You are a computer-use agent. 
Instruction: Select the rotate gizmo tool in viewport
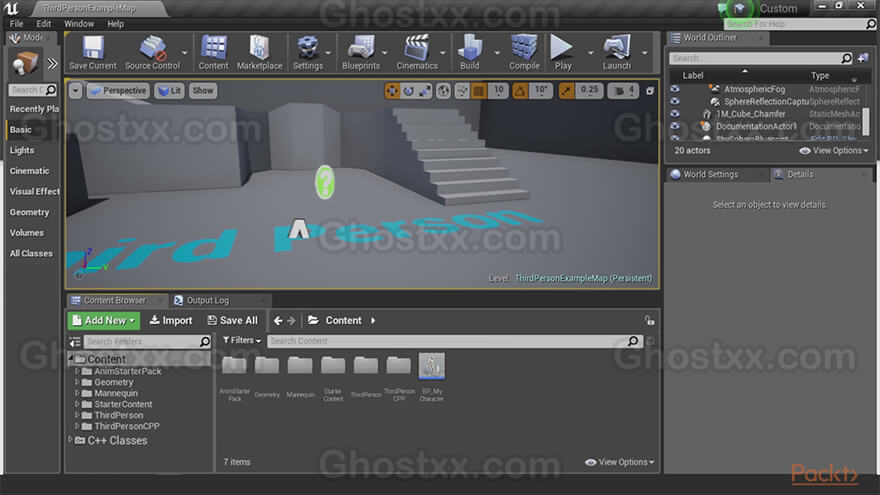click(x=409, y=90)
